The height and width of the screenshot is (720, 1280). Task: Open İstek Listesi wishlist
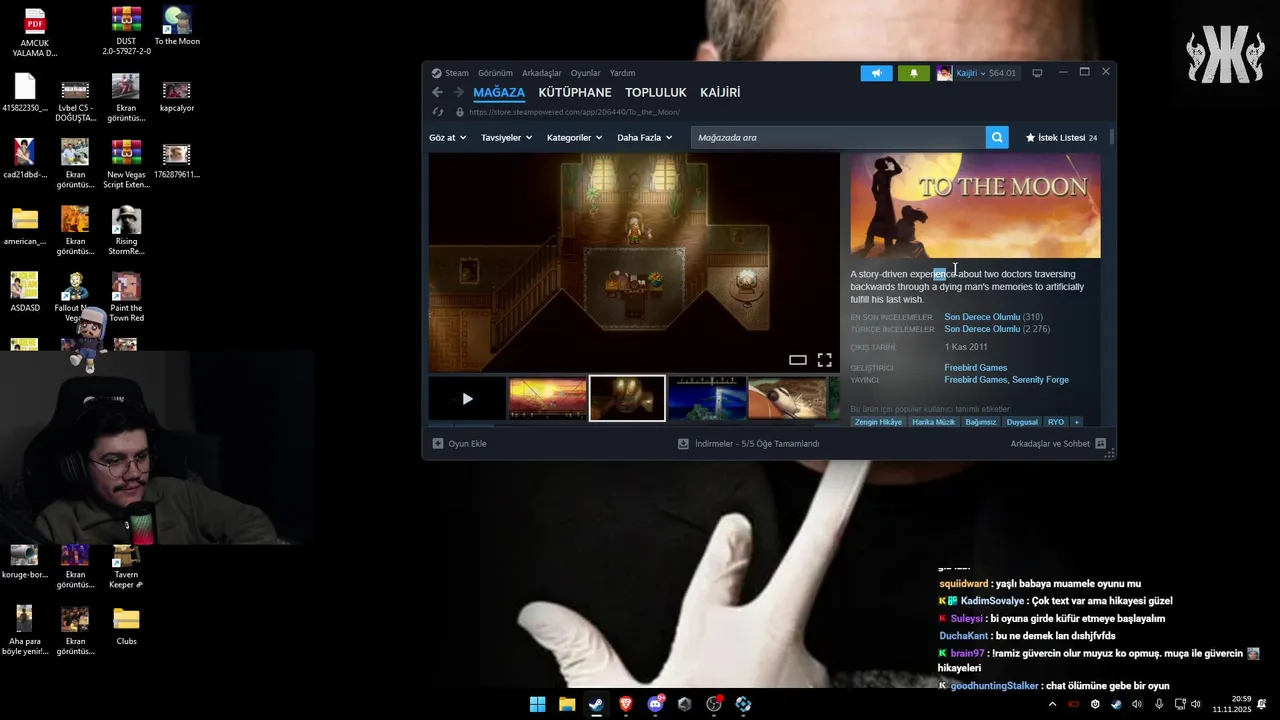1061,137
